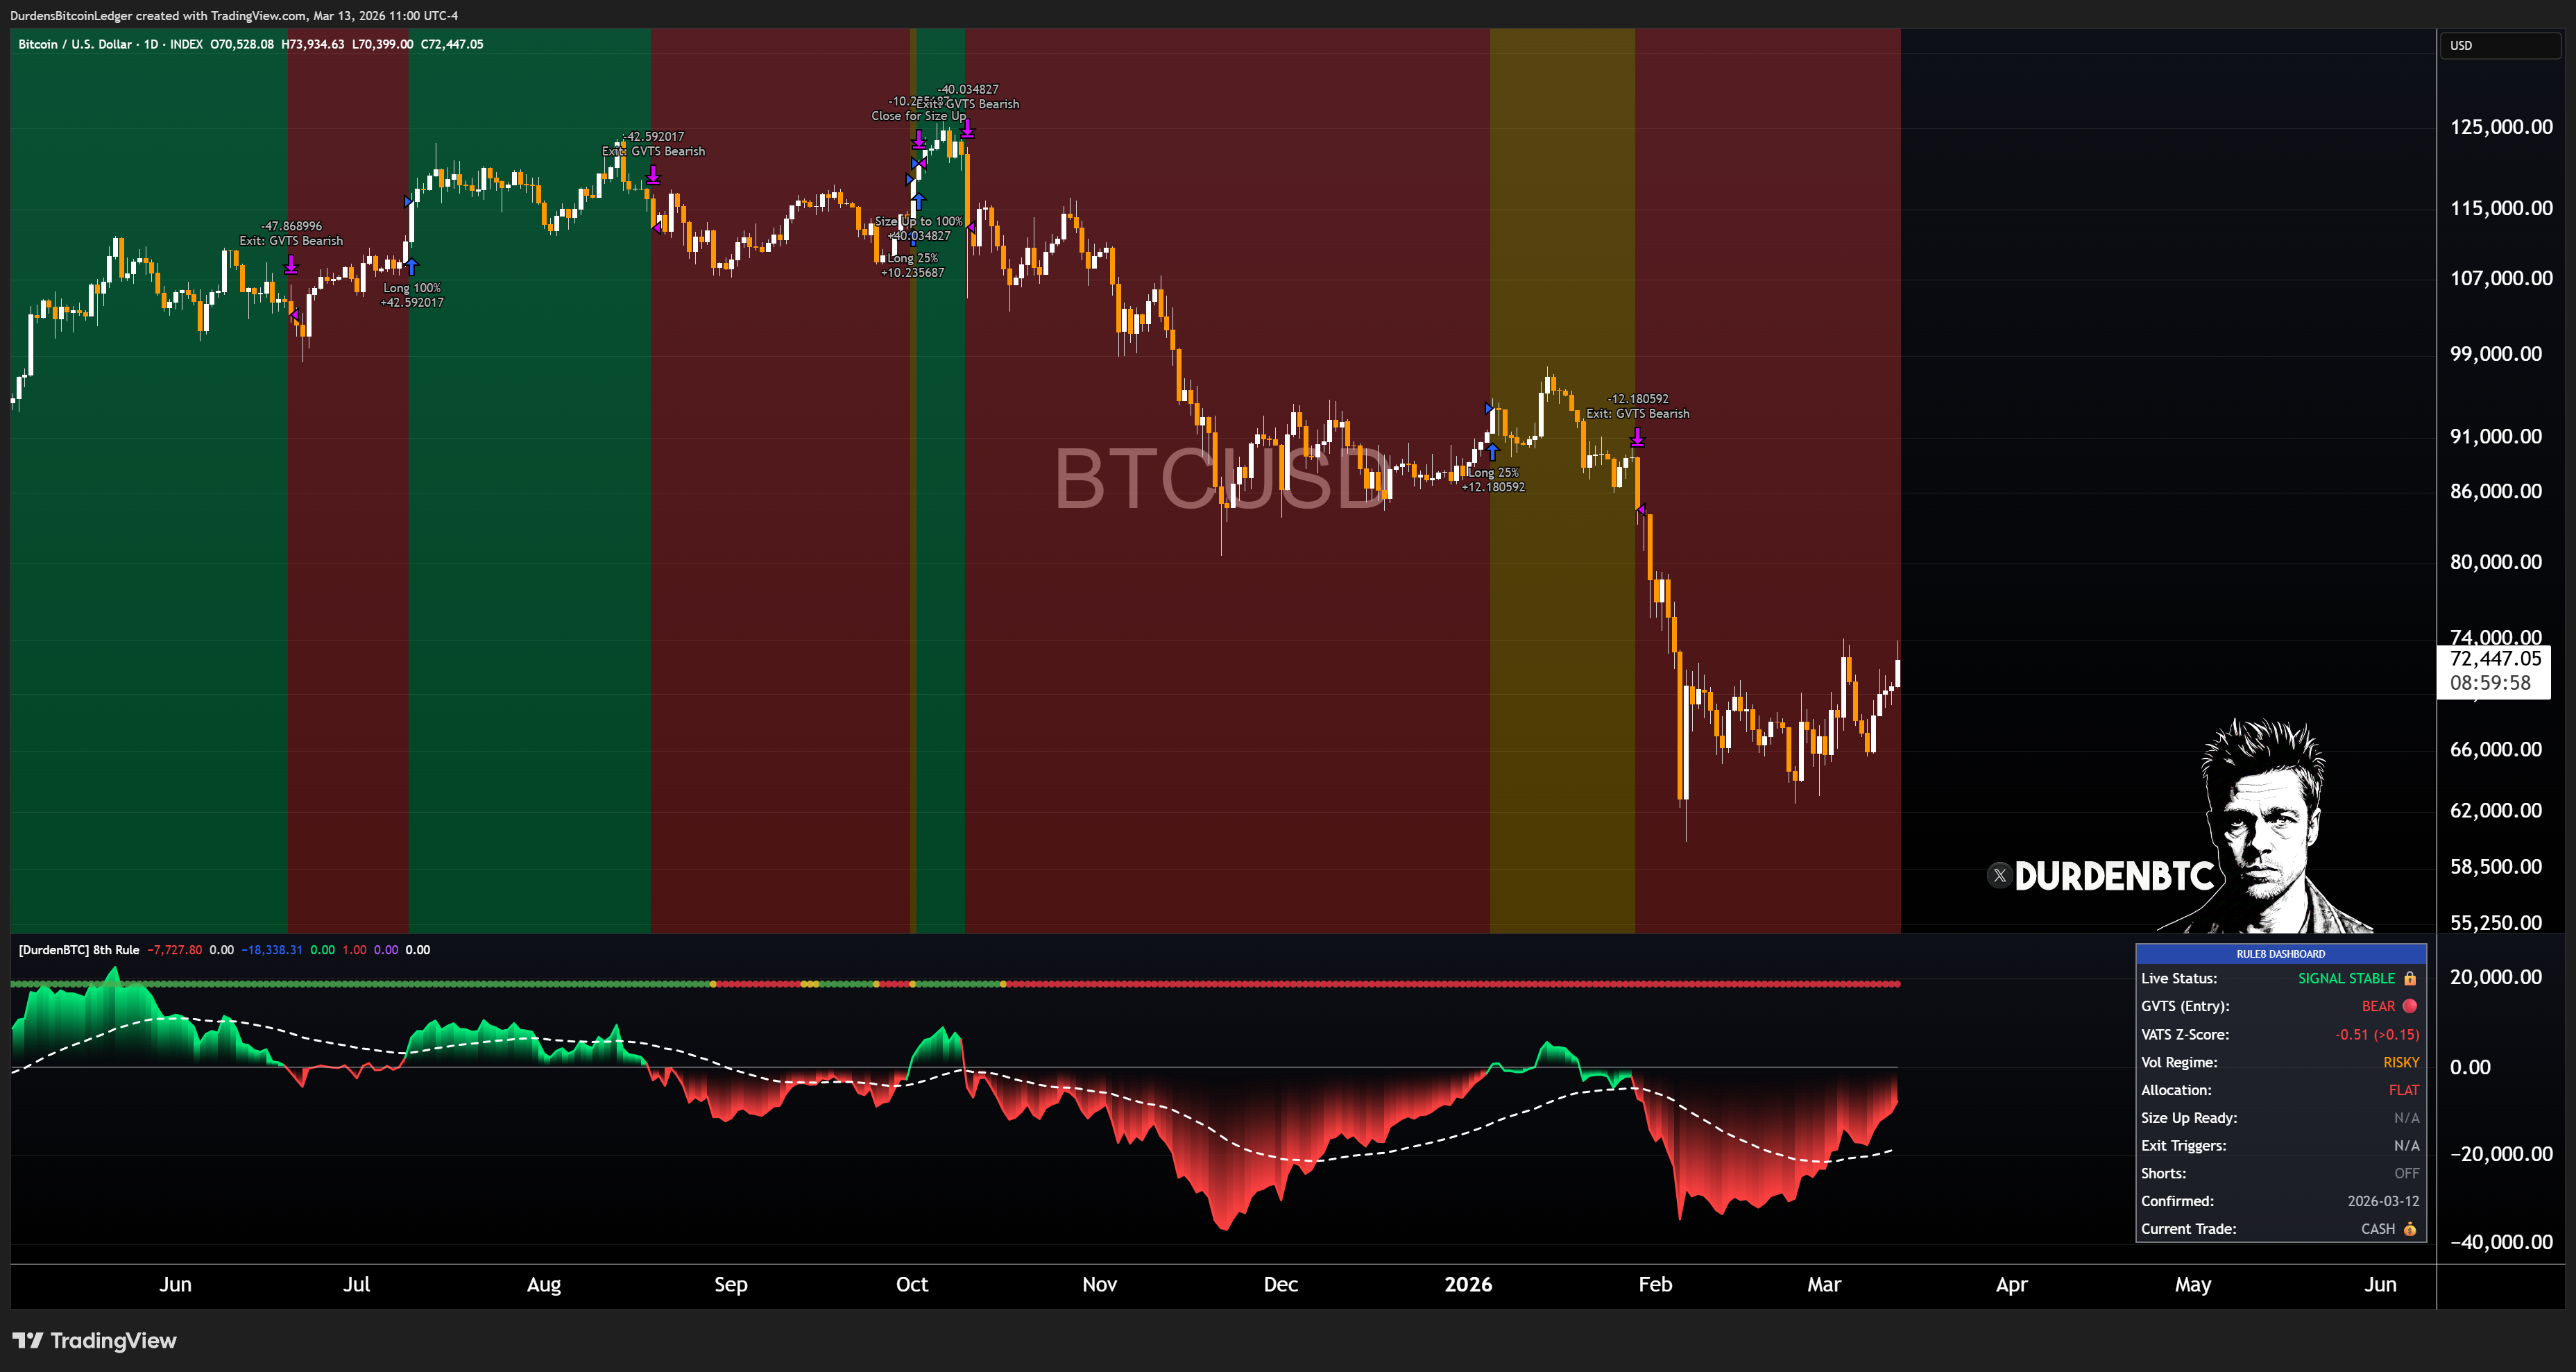
Task: Click the lock icon beside SIGNAL STABLE
Action: [x=2410, y=979]
